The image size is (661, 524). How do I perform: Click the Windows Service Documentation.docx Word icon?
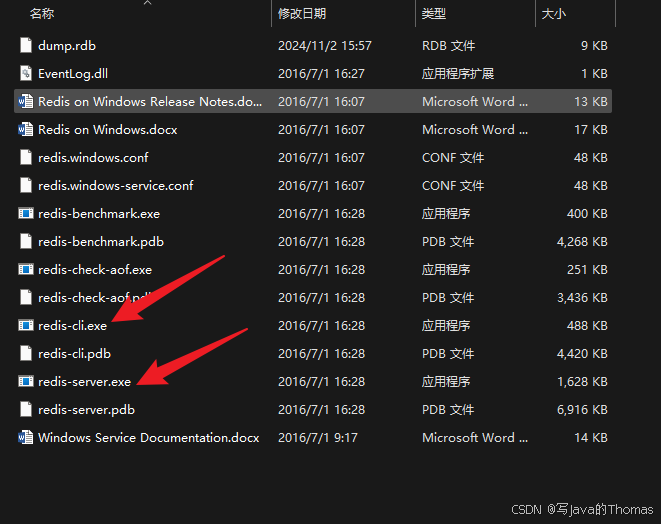click(x=26, y=438)
